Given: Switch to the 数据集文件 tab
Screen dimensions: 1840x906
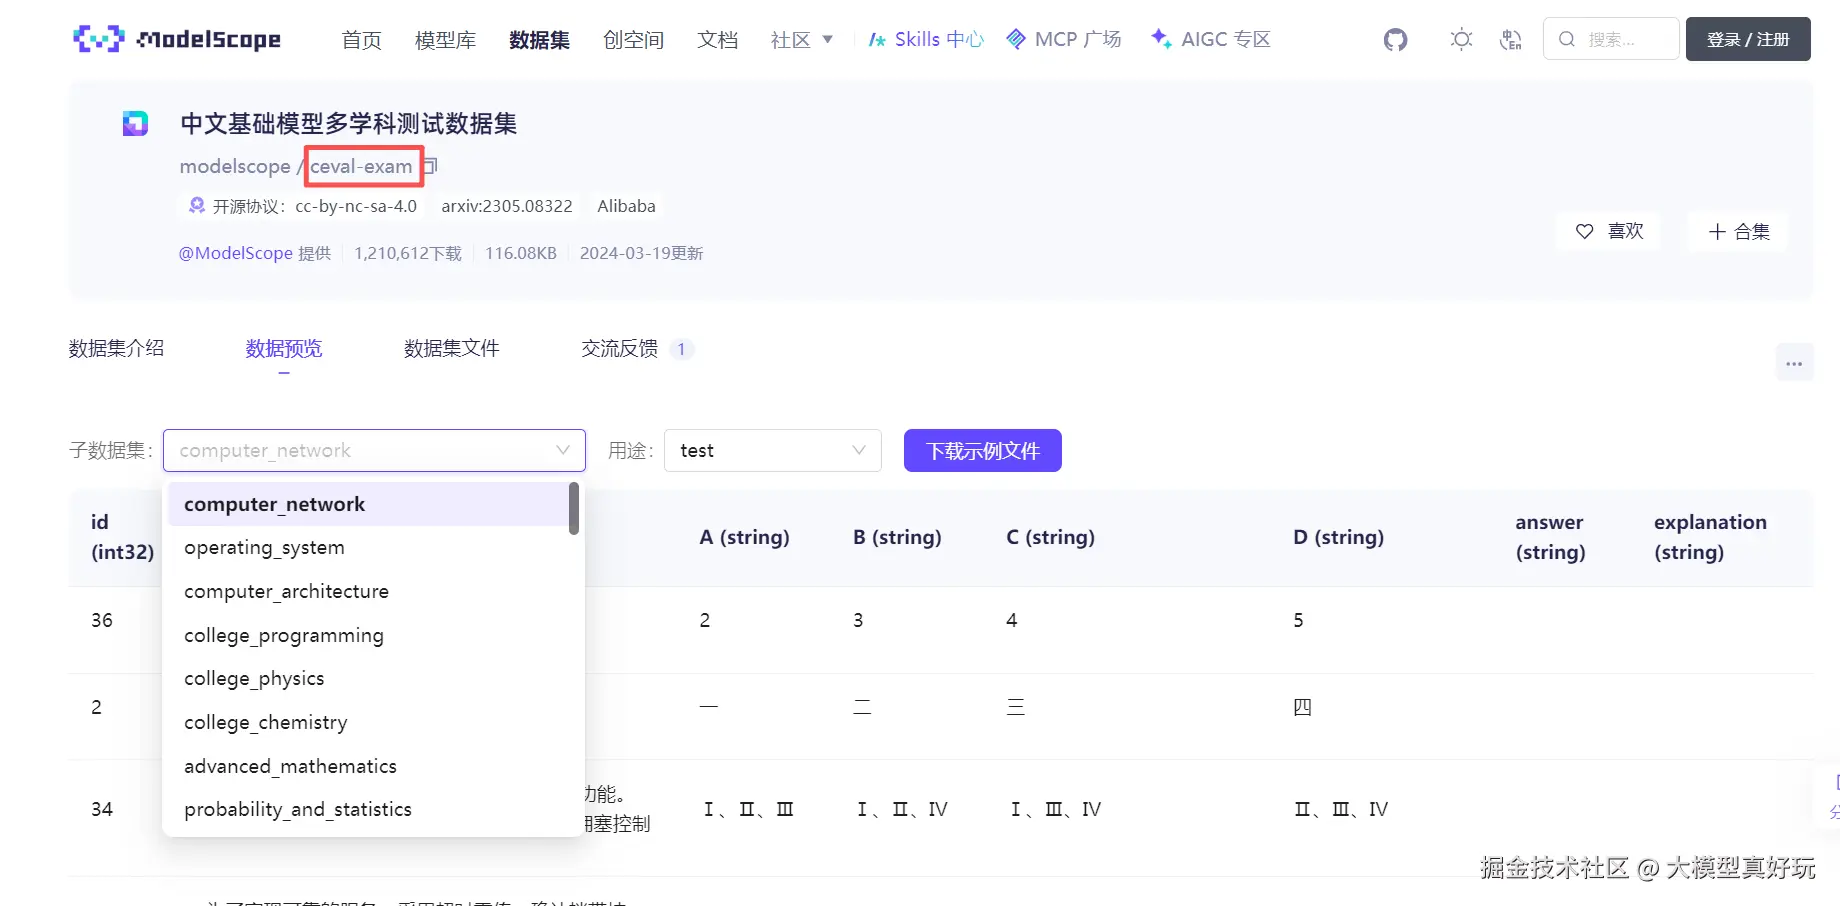Looking at the screenshot, I should [451, 348].
